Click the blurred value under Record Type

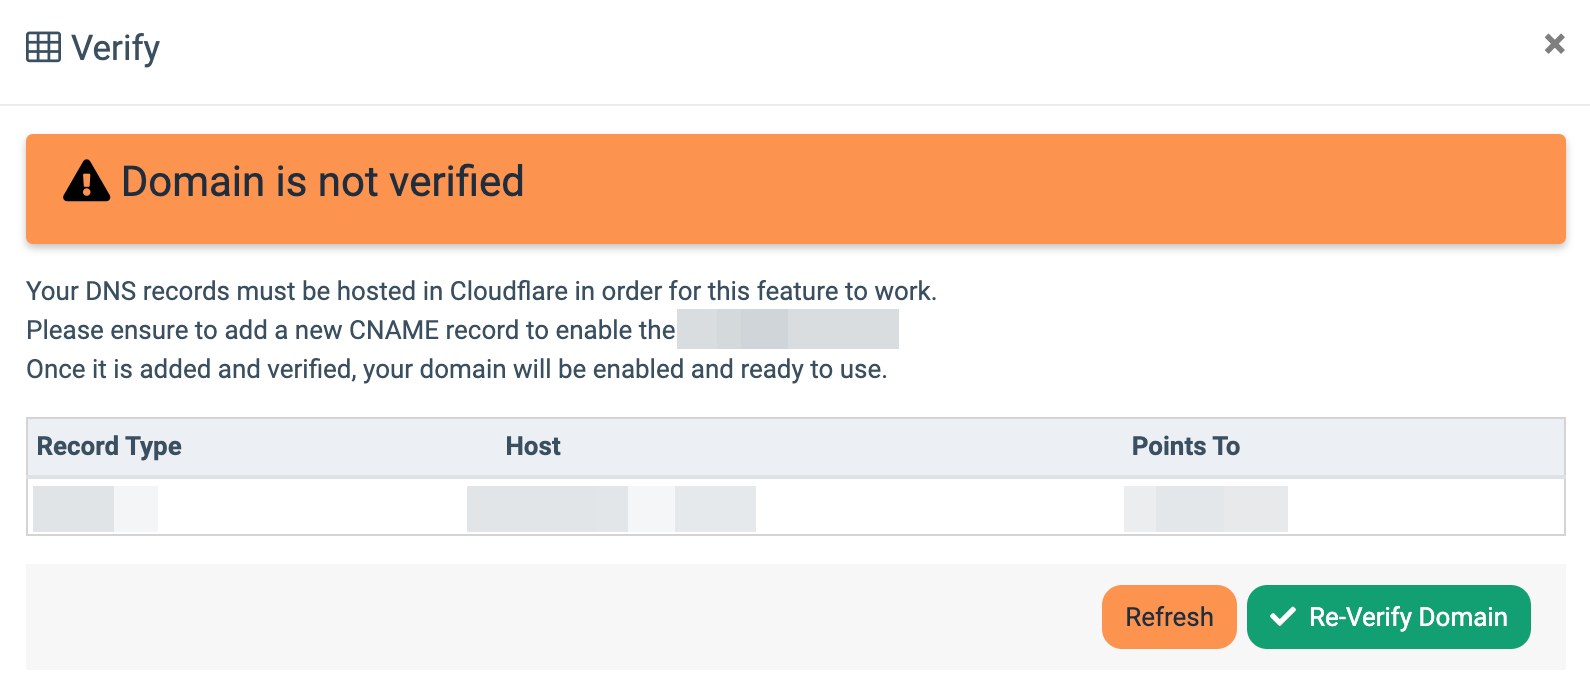[x=94, y=508]
